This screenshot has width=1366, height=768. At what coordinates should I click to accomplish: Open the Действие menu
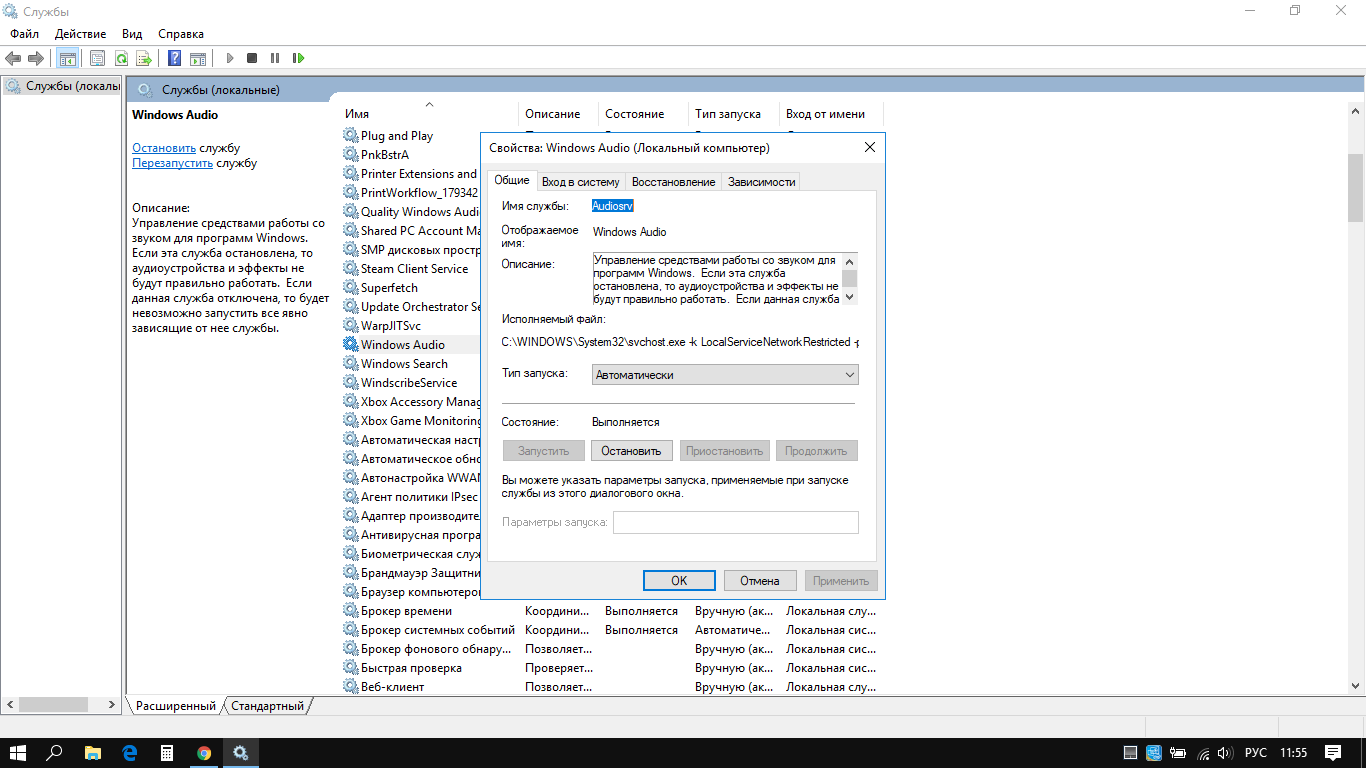pyautogui.click(x=80, y=34)
